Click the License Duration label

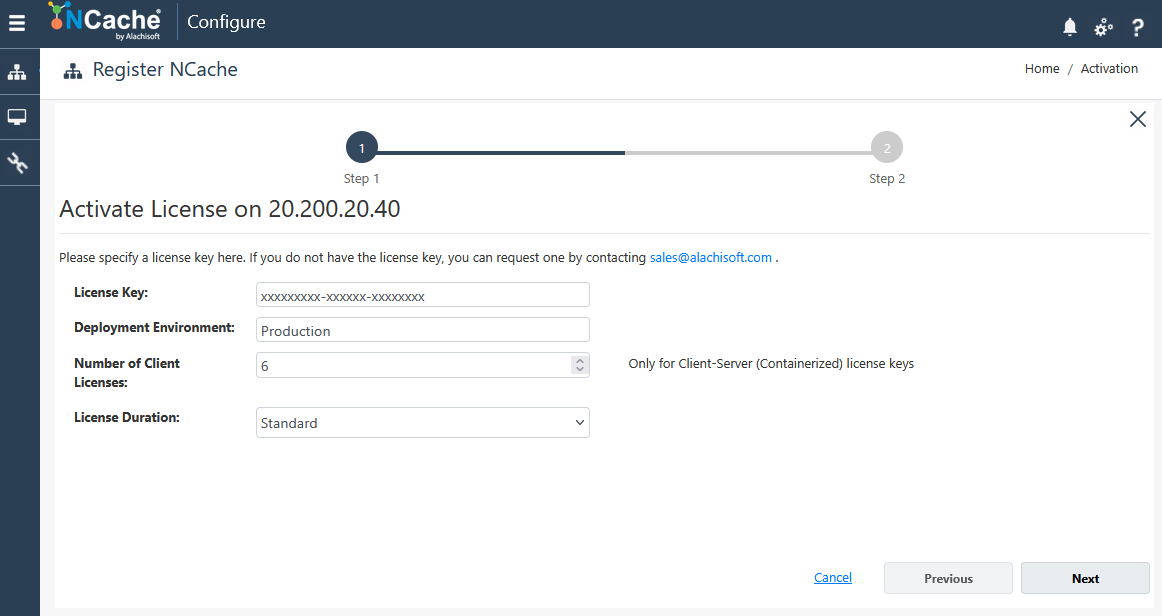[x=127, y=417]
